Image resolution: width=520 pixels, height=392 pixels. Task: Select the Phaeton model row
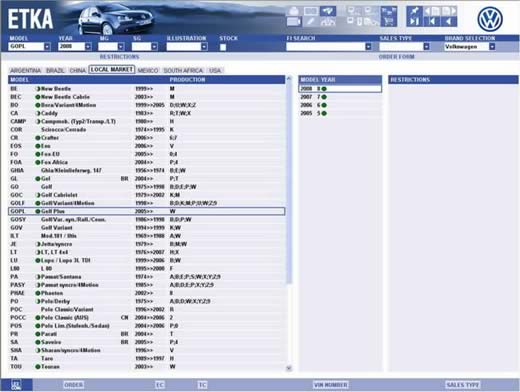pyautogui.click(x=147, y=293)
